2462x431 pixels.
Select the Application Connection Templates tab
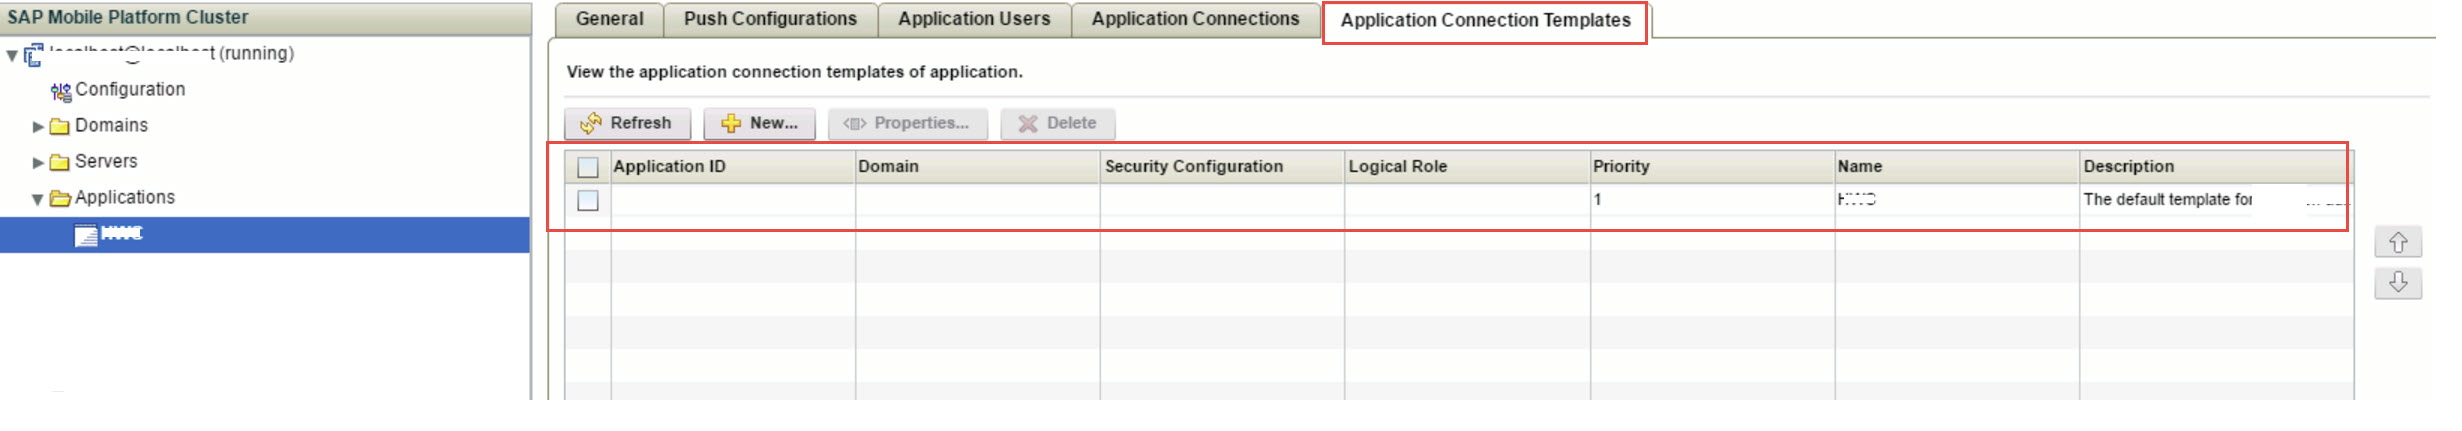[1485, 21]
